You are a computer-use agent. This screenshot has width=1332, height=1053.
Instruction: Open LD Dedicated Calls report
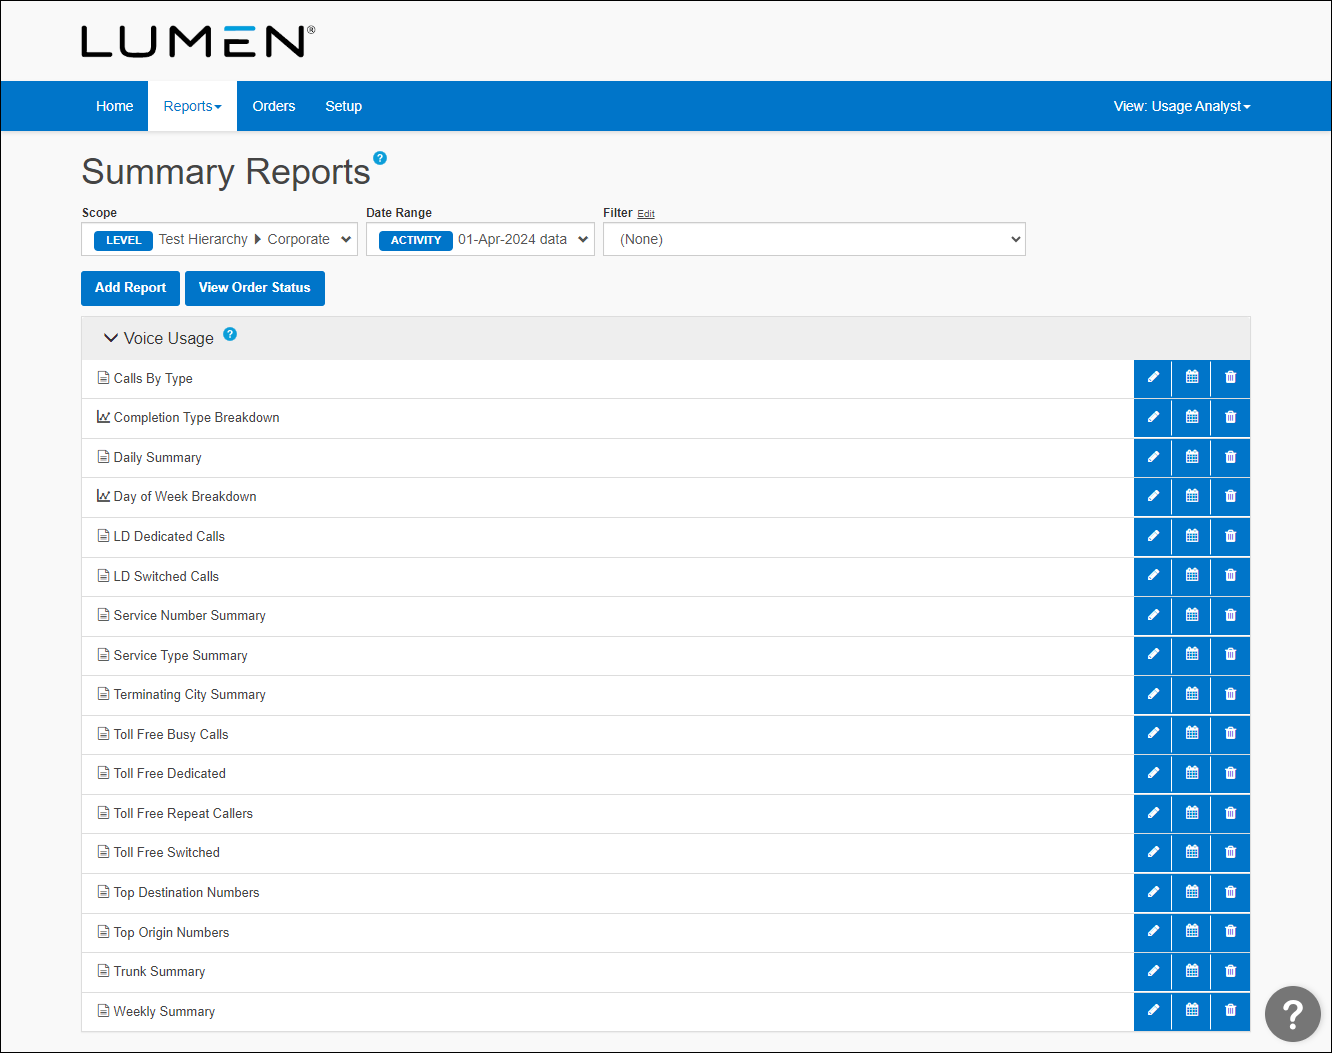(169, 536)
